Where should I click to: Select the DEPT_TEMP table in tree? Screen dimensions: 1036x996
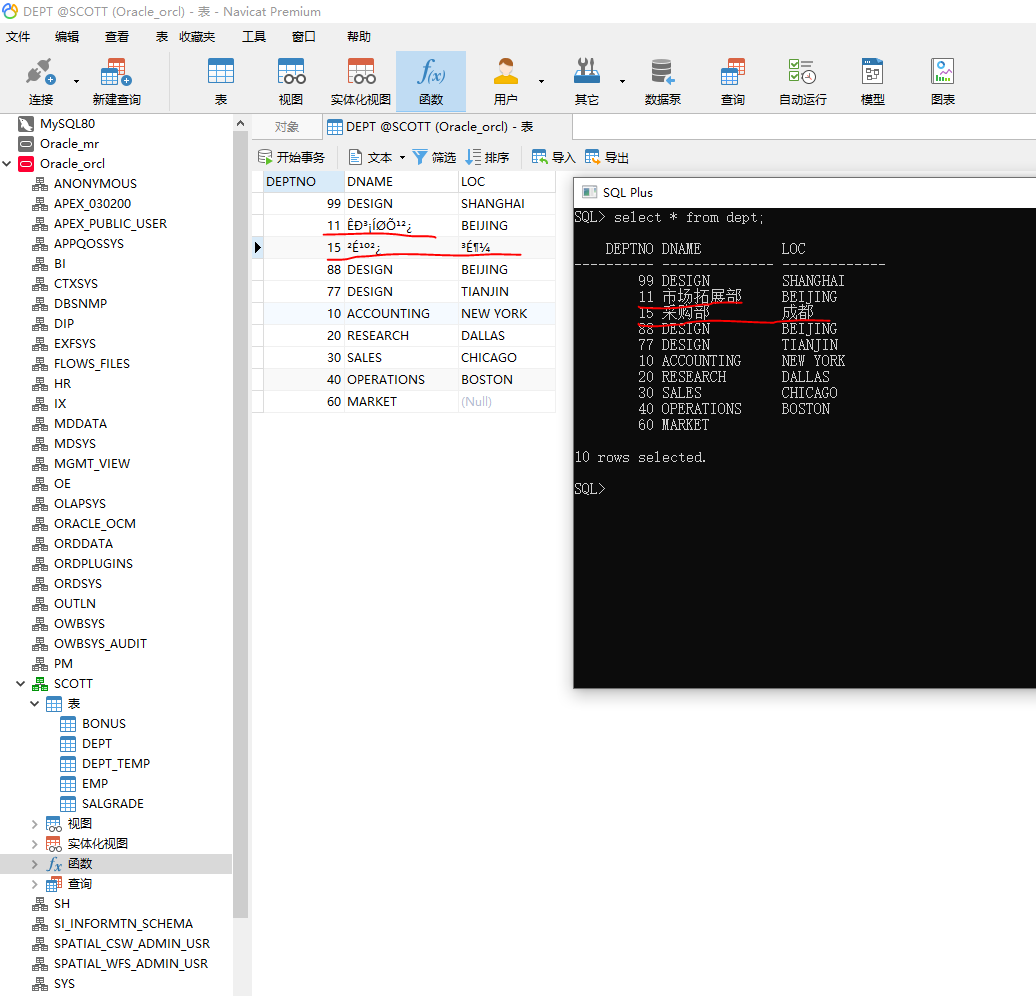(x=116, y=763)
